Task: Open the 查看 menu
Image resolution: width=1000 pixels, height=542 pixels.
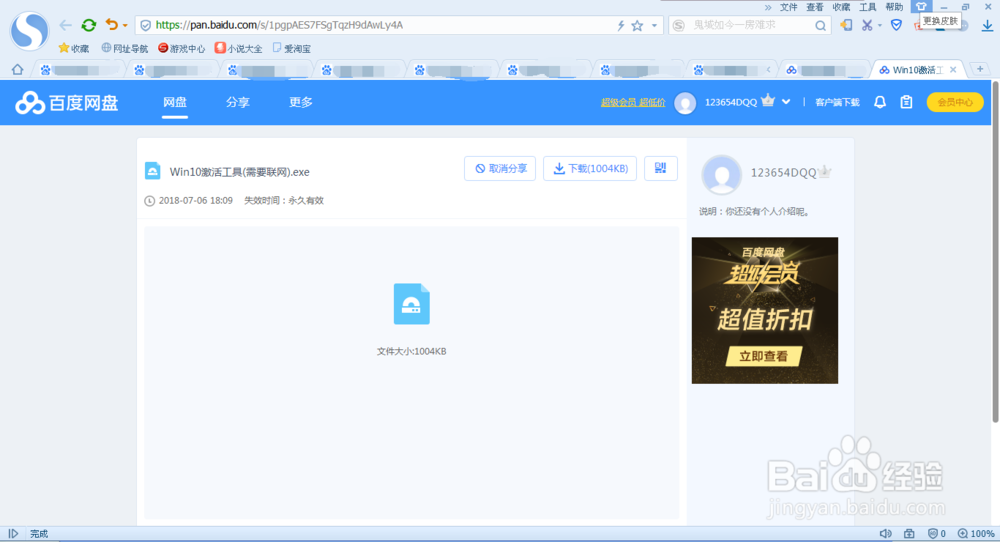Action: point(815,7)
